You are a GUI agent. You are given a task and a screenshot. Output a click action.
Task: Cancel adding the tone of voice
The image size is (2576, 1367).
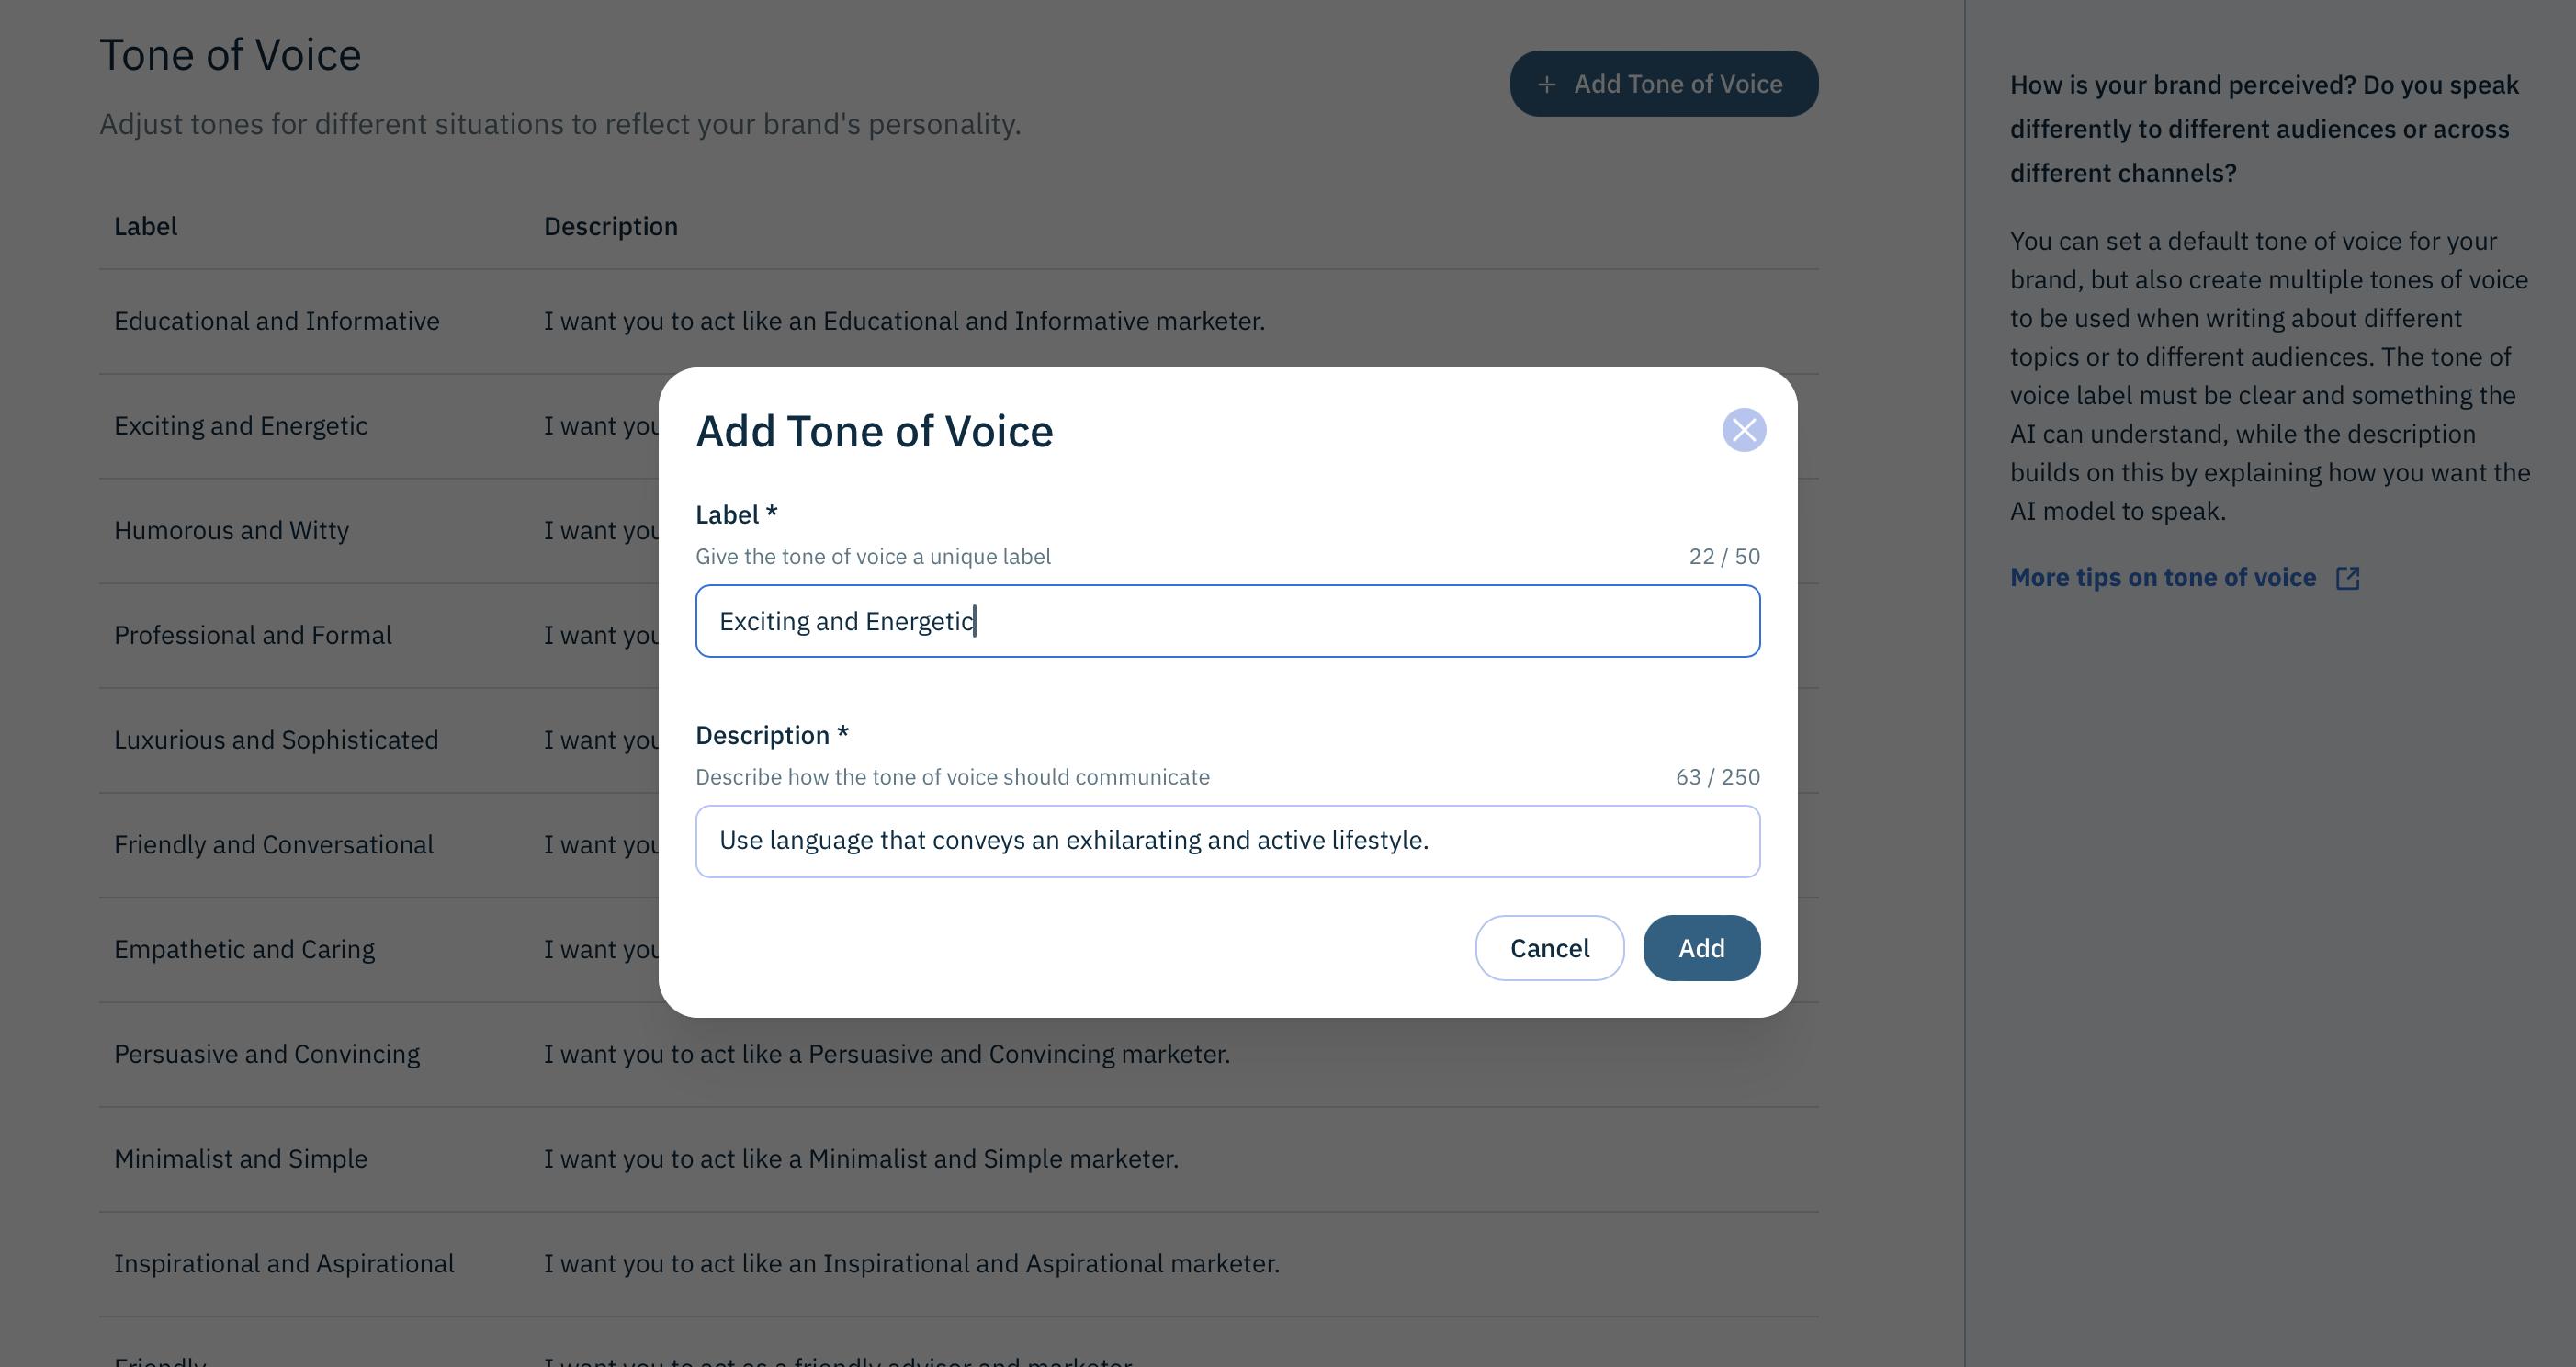tap(1549, 948)
